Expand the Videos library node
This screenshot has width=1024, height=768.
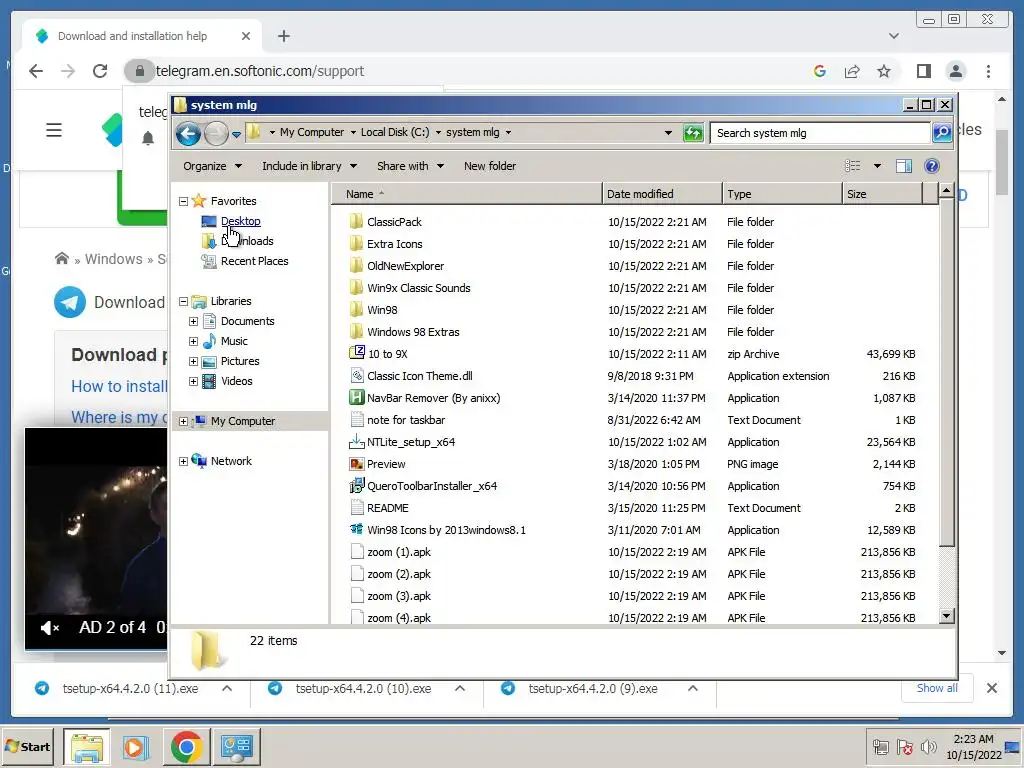pyautogui.click(x=193, y=381)
